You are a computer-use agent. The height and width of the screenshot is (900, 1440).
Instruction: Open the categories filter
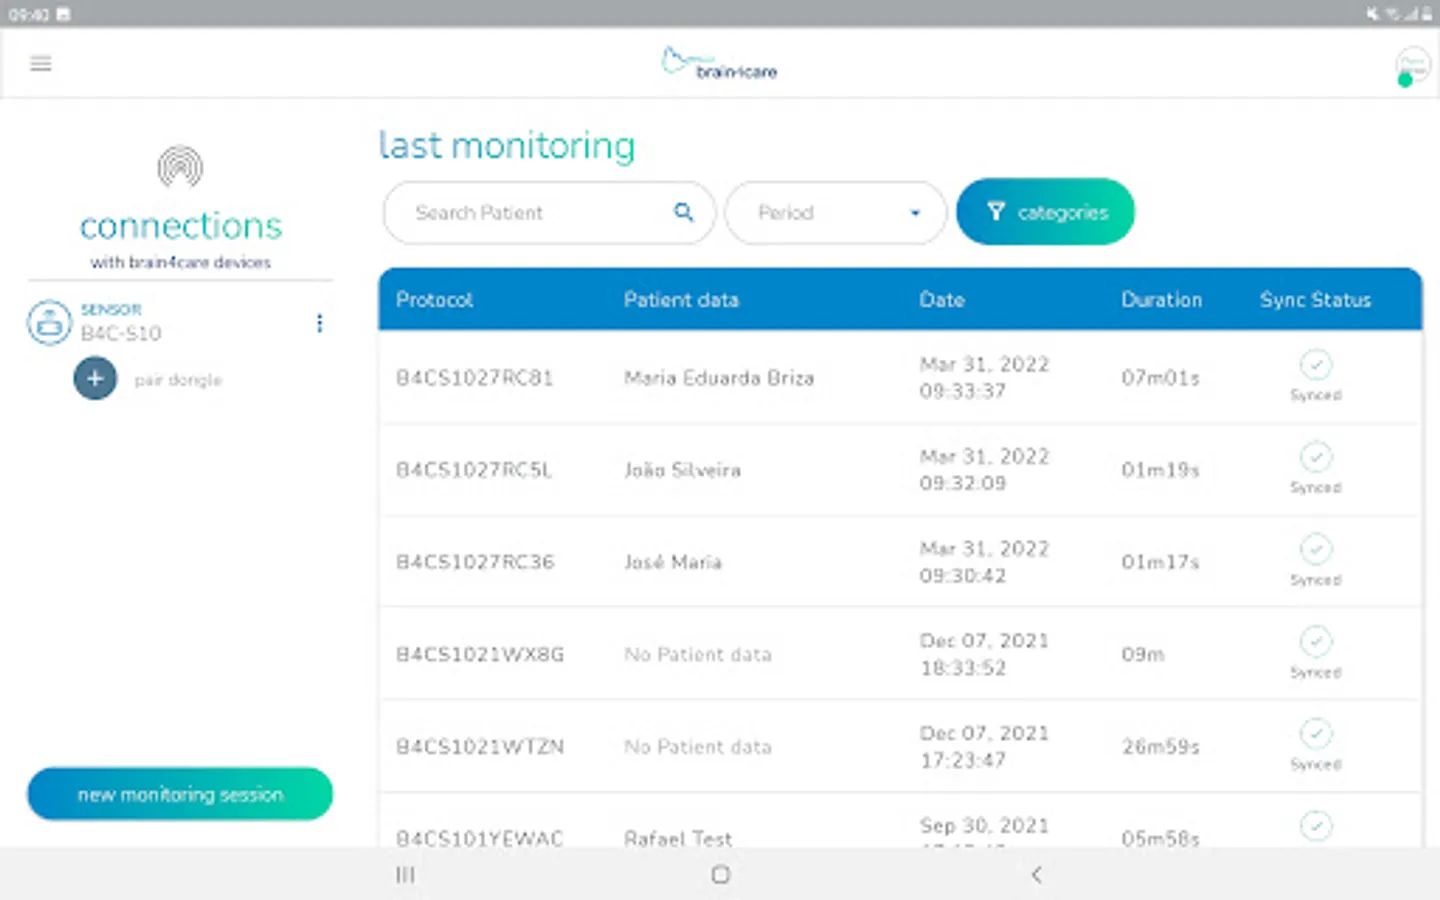tap(1045, 212)
